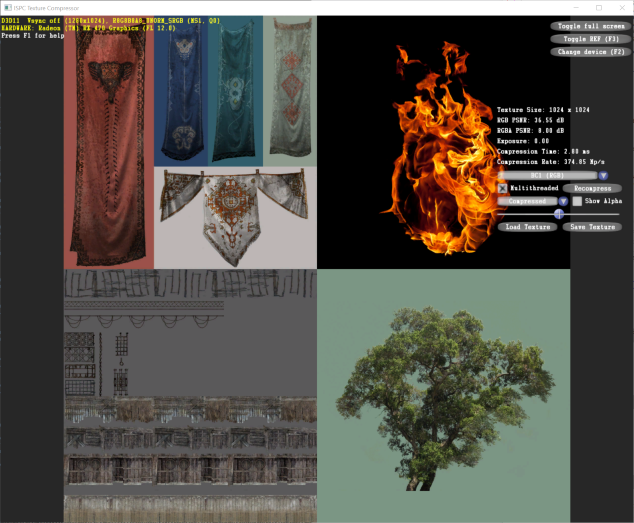Click the ISPC Texture Compressor app icon
The image size is (634, 523).
7,8
